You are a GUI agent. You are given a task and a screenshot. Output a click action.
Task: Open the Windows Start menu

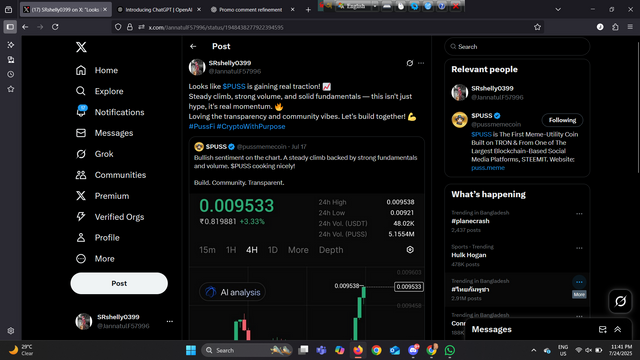click(191, 350)
